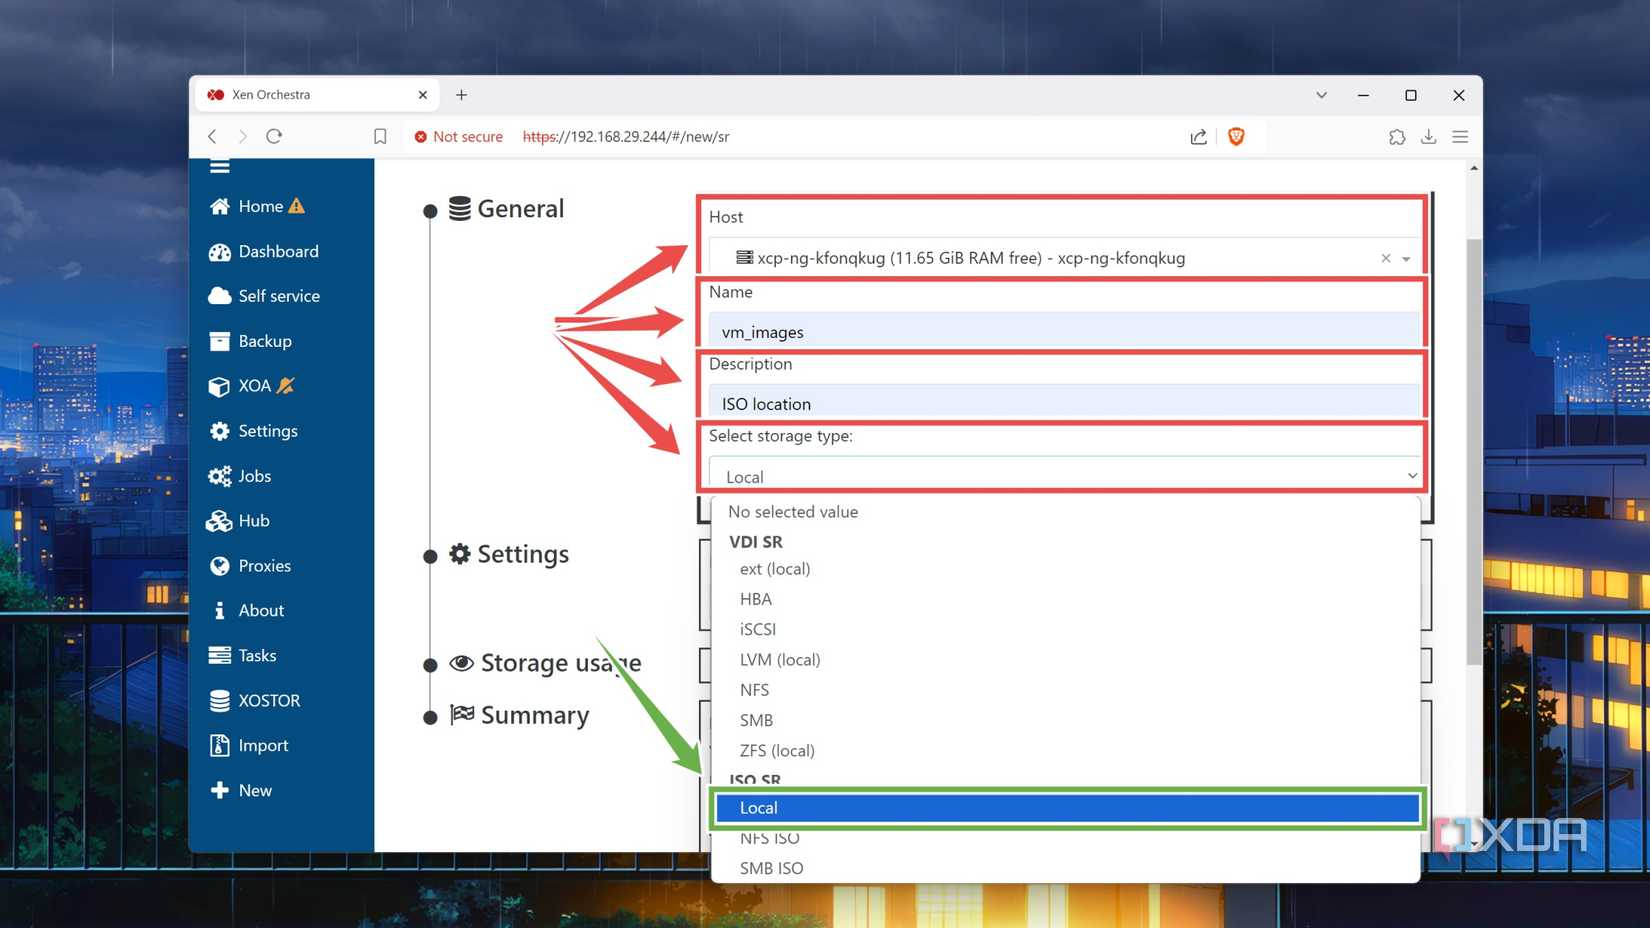Select NFS ISO from the storage list
This screenshot has width=1650, height=928.
point(769,837)
